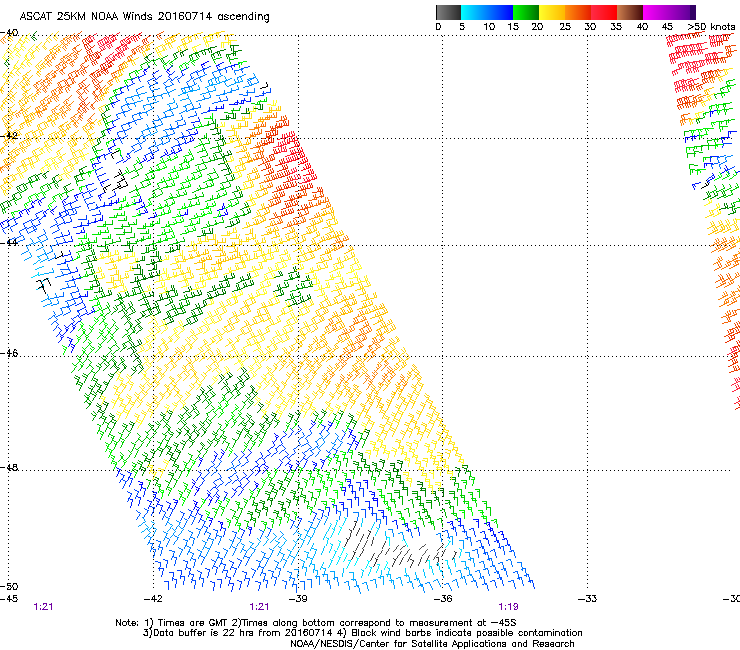This screenshot has height=650, width=740.
Task: Click the '-42' latitude label on left axis
Action: (9, 135)
